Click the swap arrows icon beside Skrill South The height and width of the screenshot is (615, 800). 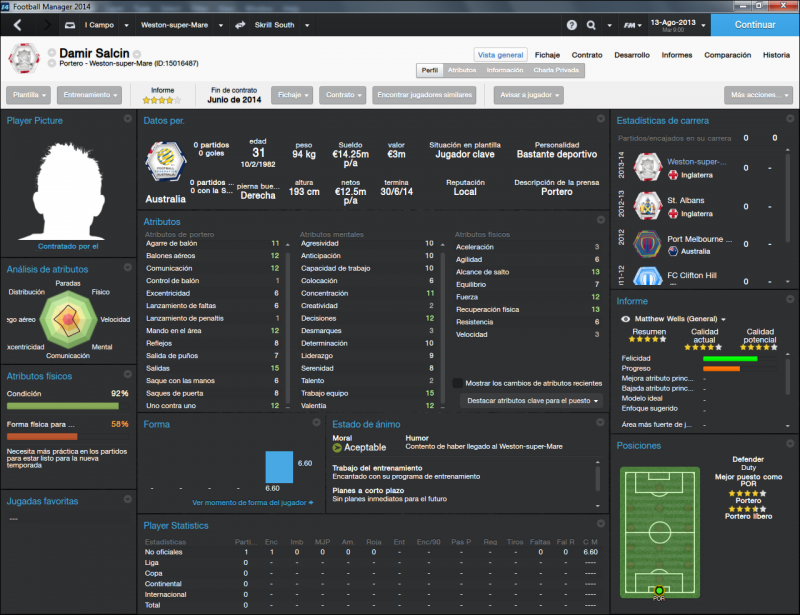[x=240, y=24]
